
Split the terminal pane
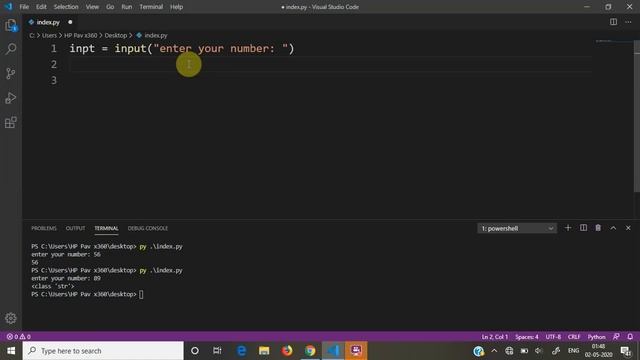point(583,228)
